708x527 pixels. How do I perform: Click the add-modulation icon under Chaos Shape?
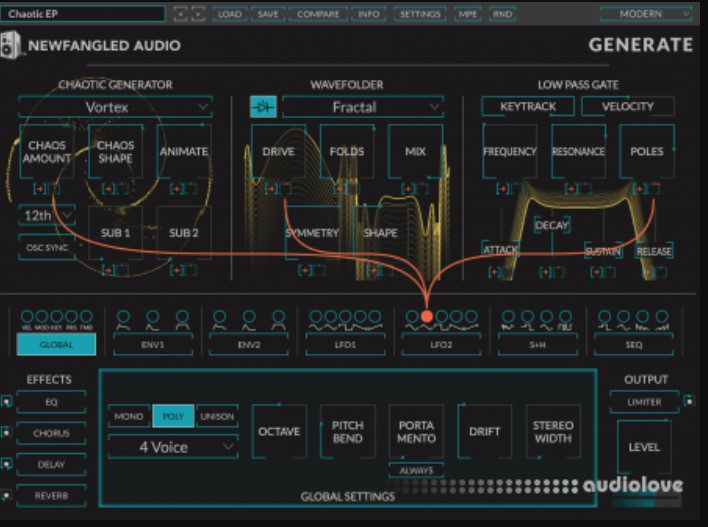[x=108, y=189]
